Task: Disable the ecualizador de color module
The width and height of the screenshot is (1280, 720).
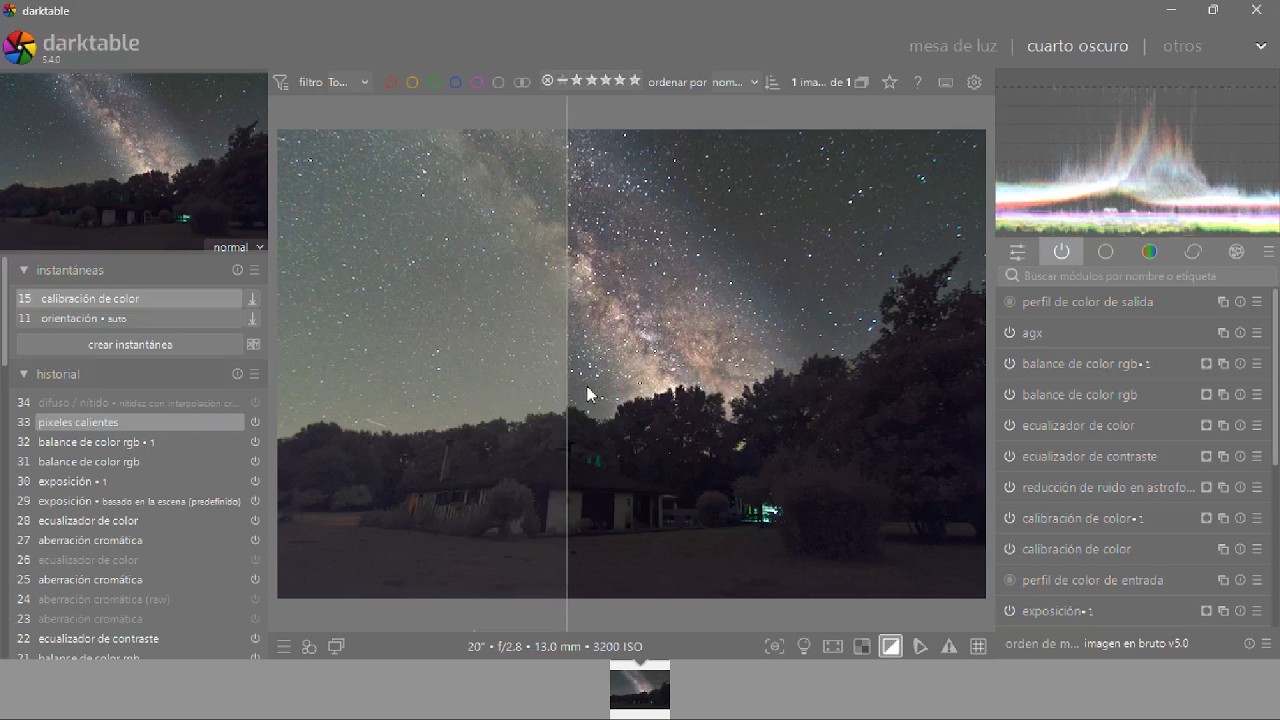Action: (x=1010, y=426)
